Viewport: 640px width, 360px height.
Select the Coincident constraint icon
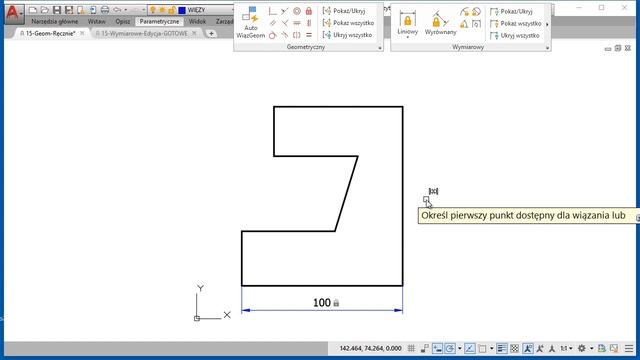click(273, 11)
